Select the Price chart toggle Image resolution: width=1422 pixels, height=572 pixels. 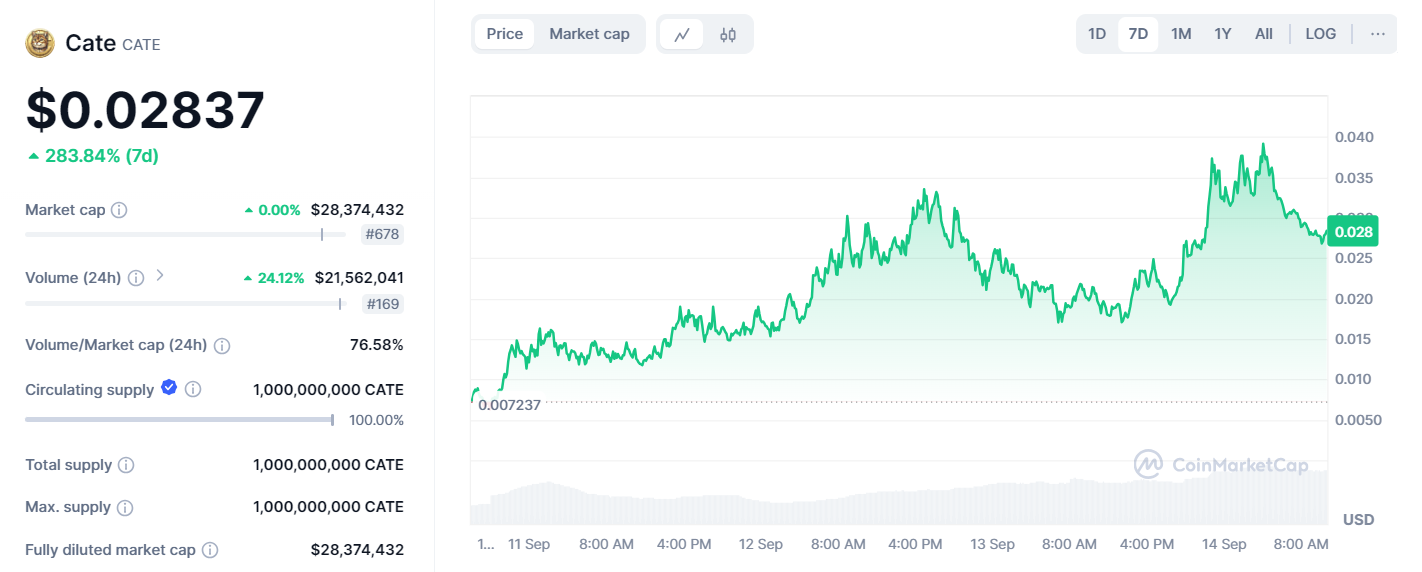tap(504, 34)
